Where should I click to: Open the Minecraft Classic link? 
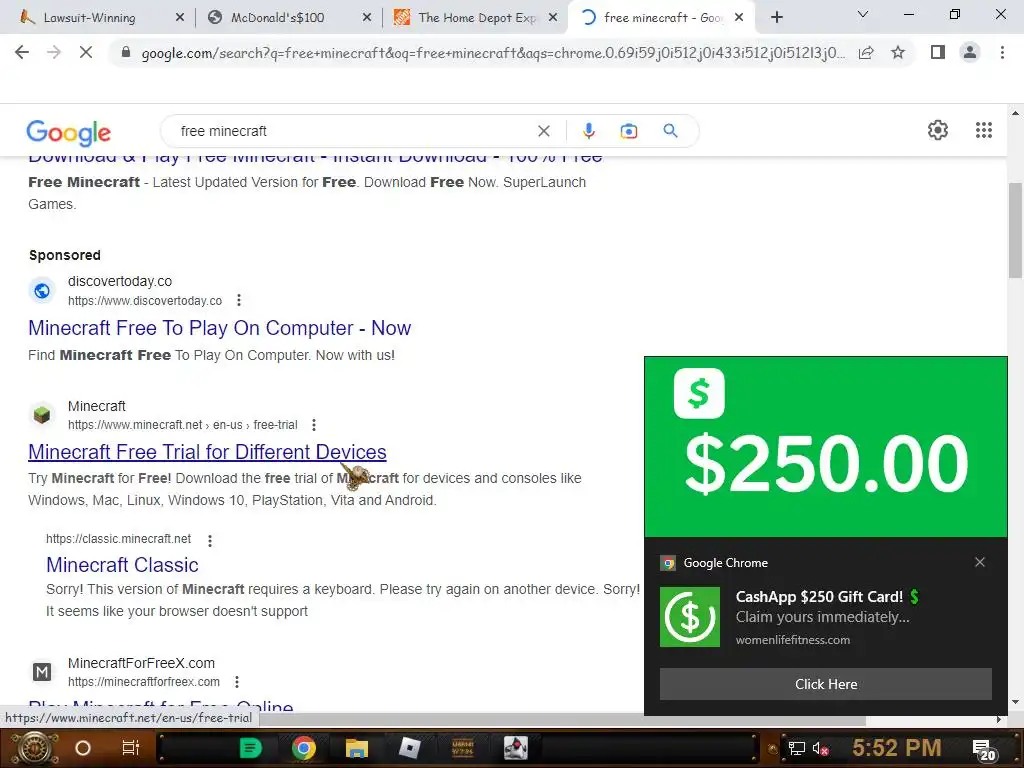click(x=122, y=565)
